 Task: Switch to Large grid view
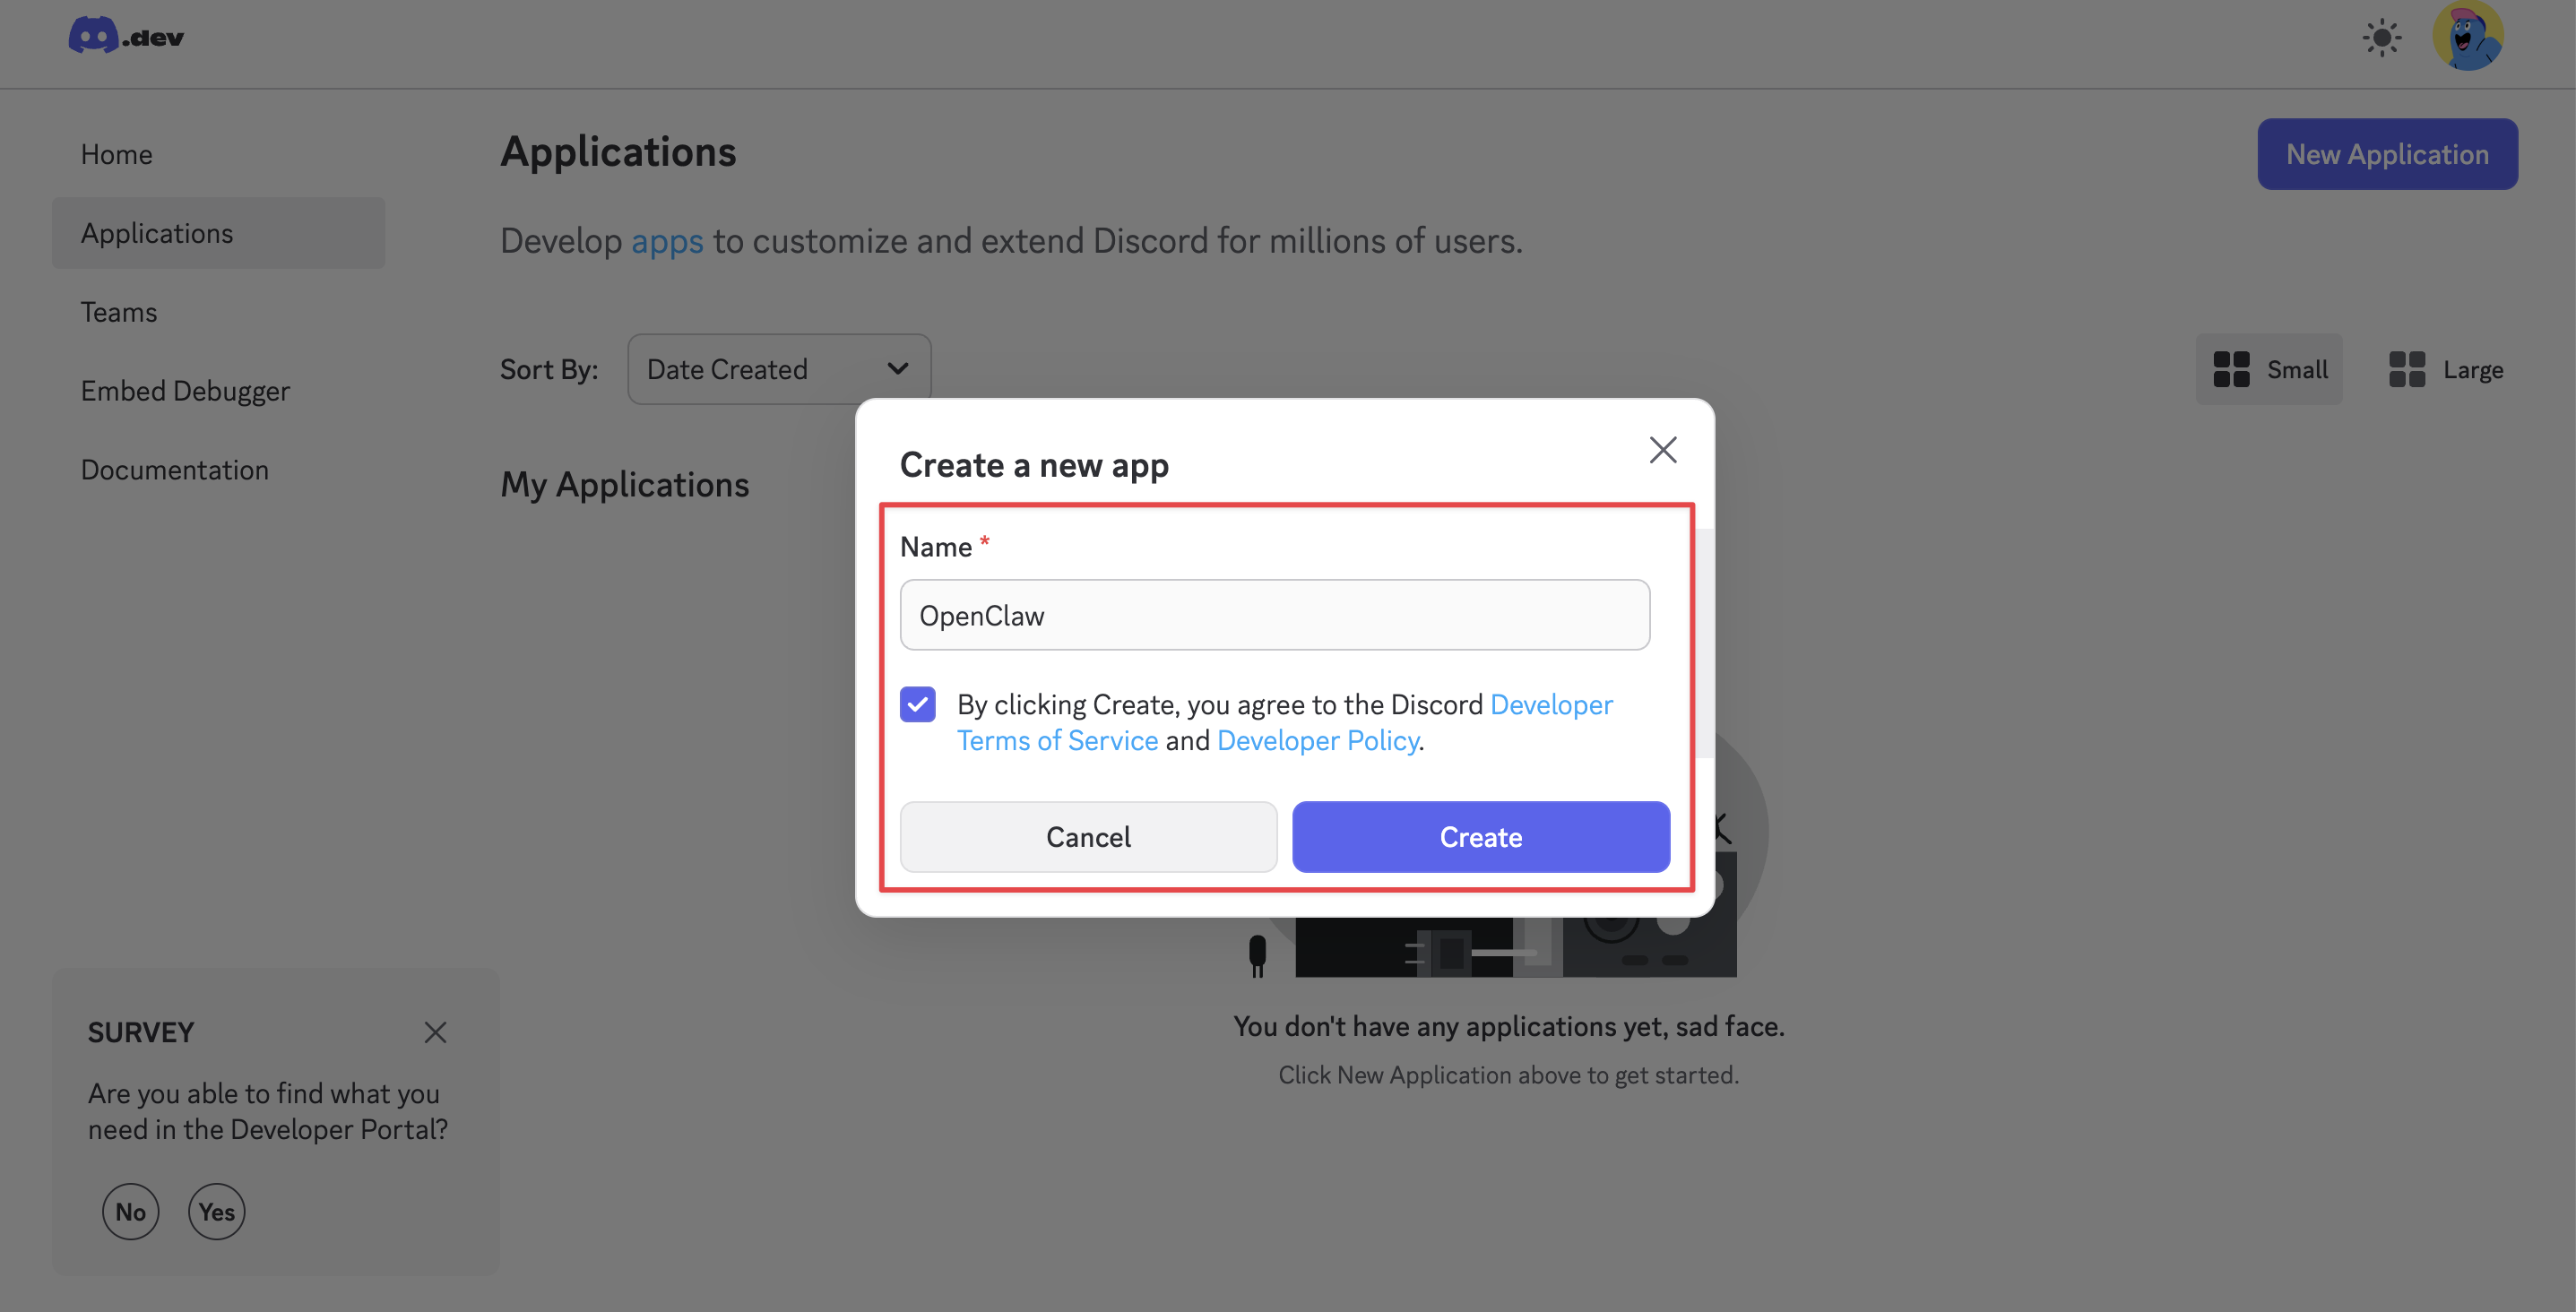[2446, 369]
